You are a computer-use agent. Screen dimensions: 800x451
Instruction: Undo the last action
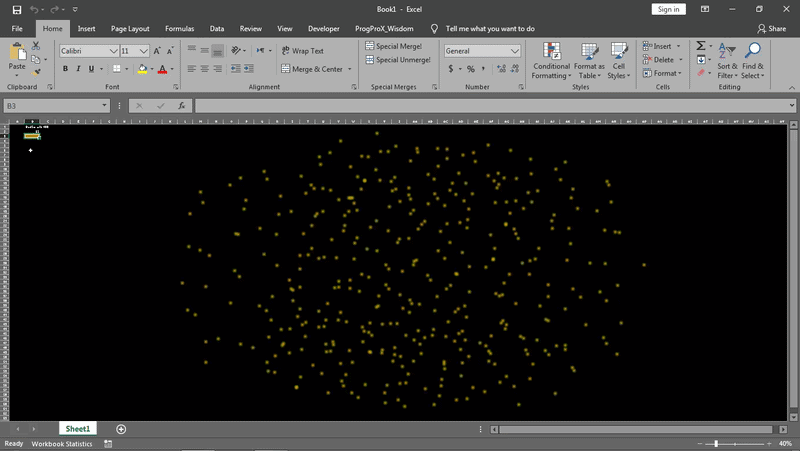point(34,9)
